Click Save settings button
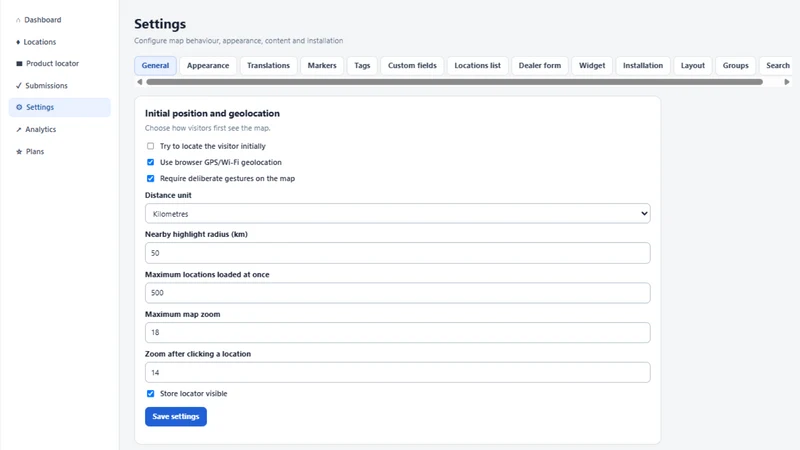Image resolution: width=800 pixels, height=450 pixels. (x=176, y=416)
